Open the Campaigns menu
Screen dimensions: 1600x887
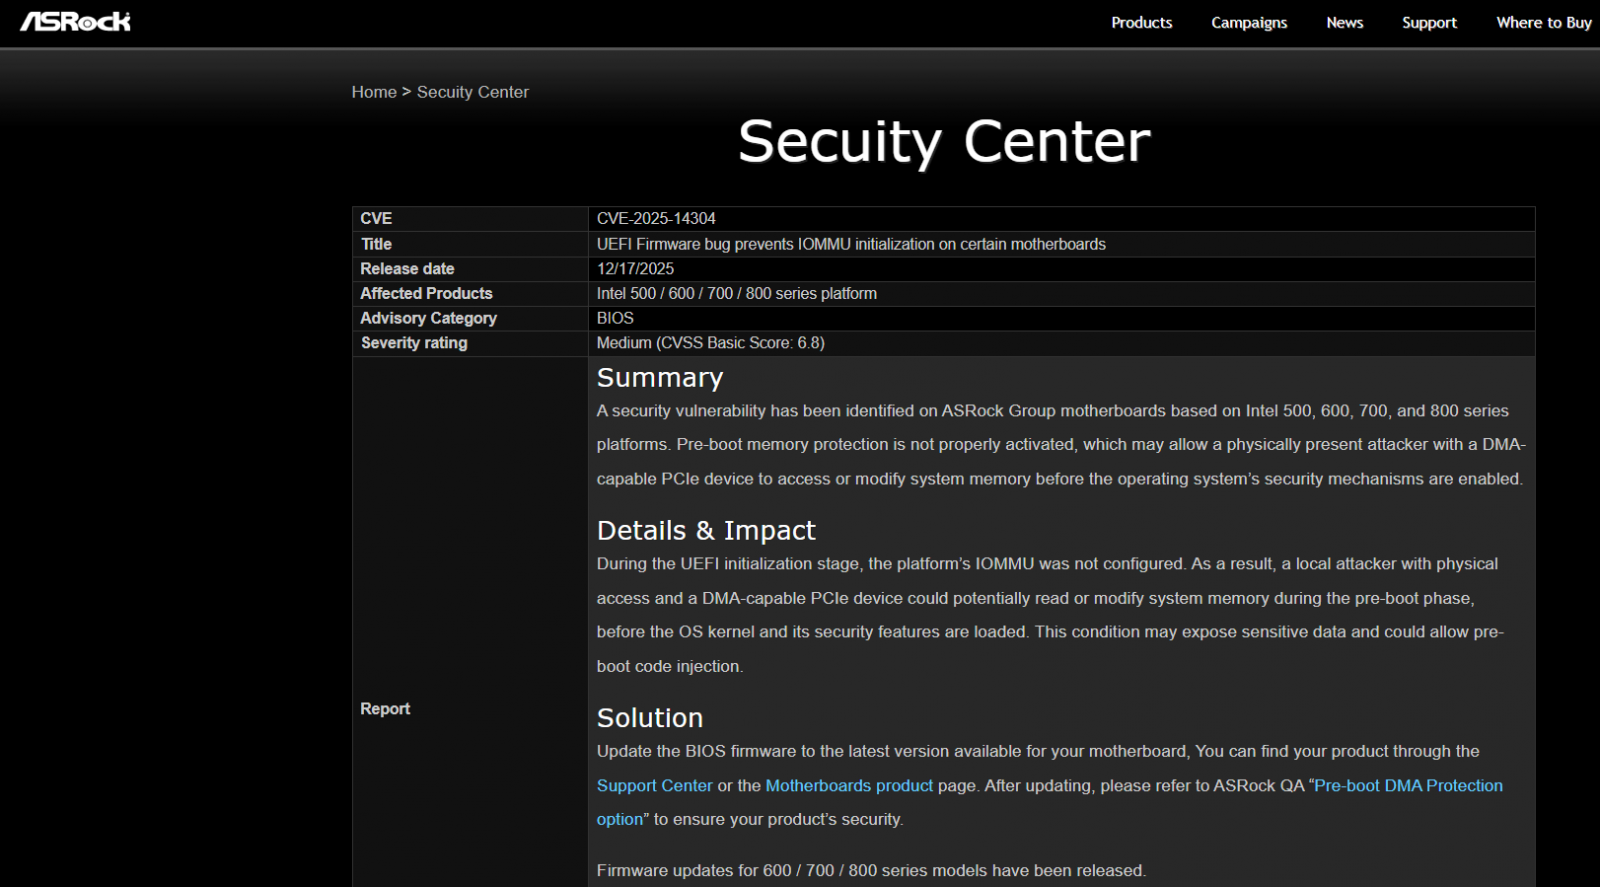pos(1248,23)
